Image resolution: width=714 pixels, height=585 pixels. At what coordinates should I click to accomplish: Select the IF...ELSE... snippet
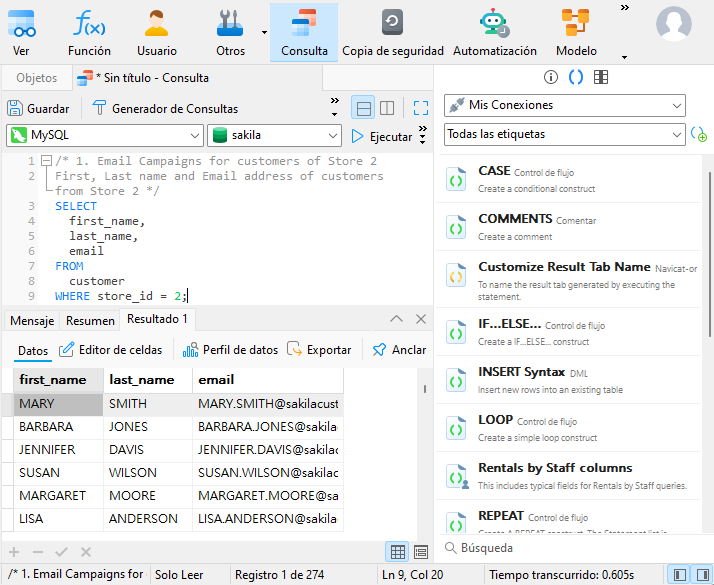(x=568, y=332)
